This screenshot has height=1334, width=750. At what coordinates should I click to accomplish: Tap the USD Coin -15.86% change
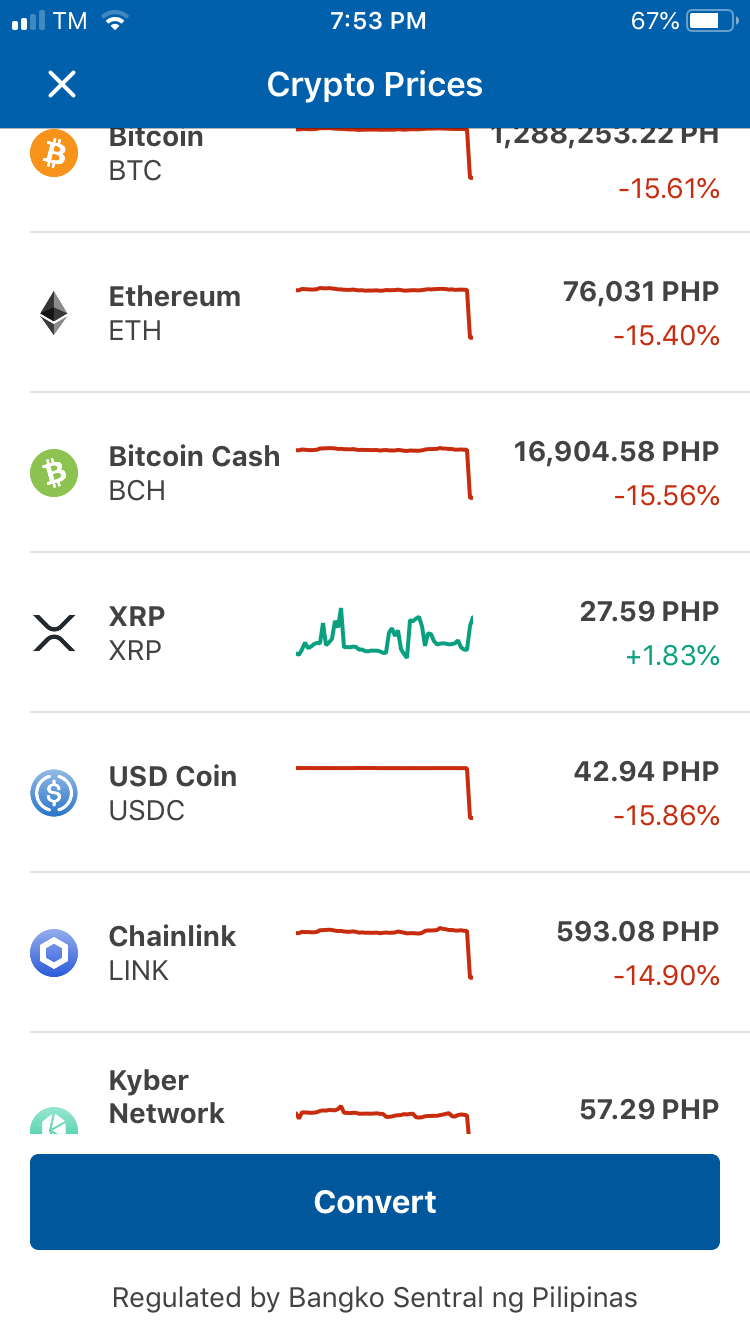tap(666, 816)
